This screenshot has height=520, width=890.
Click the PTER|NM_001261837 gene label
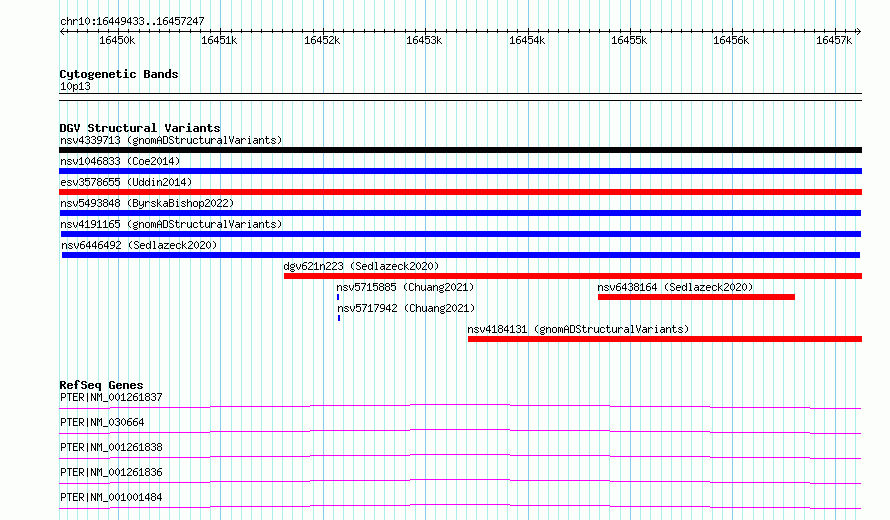click(x=111, y=397)
